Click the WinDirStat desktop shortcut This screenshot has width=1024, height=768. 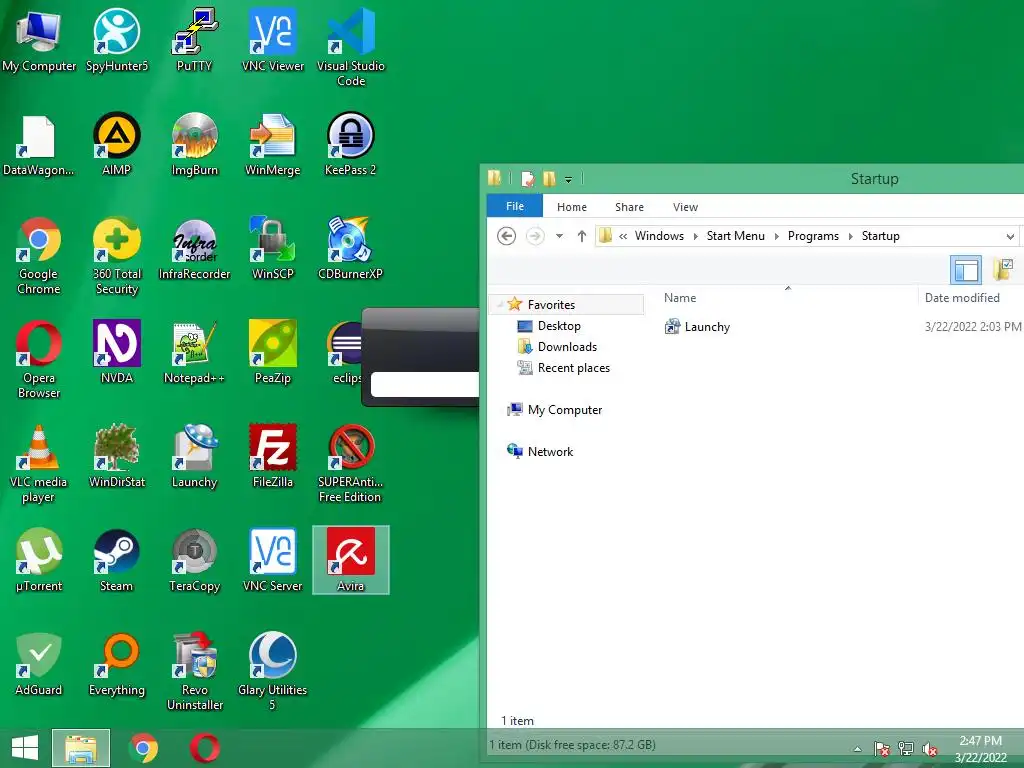pyautogui.click(x=117, y=455)
